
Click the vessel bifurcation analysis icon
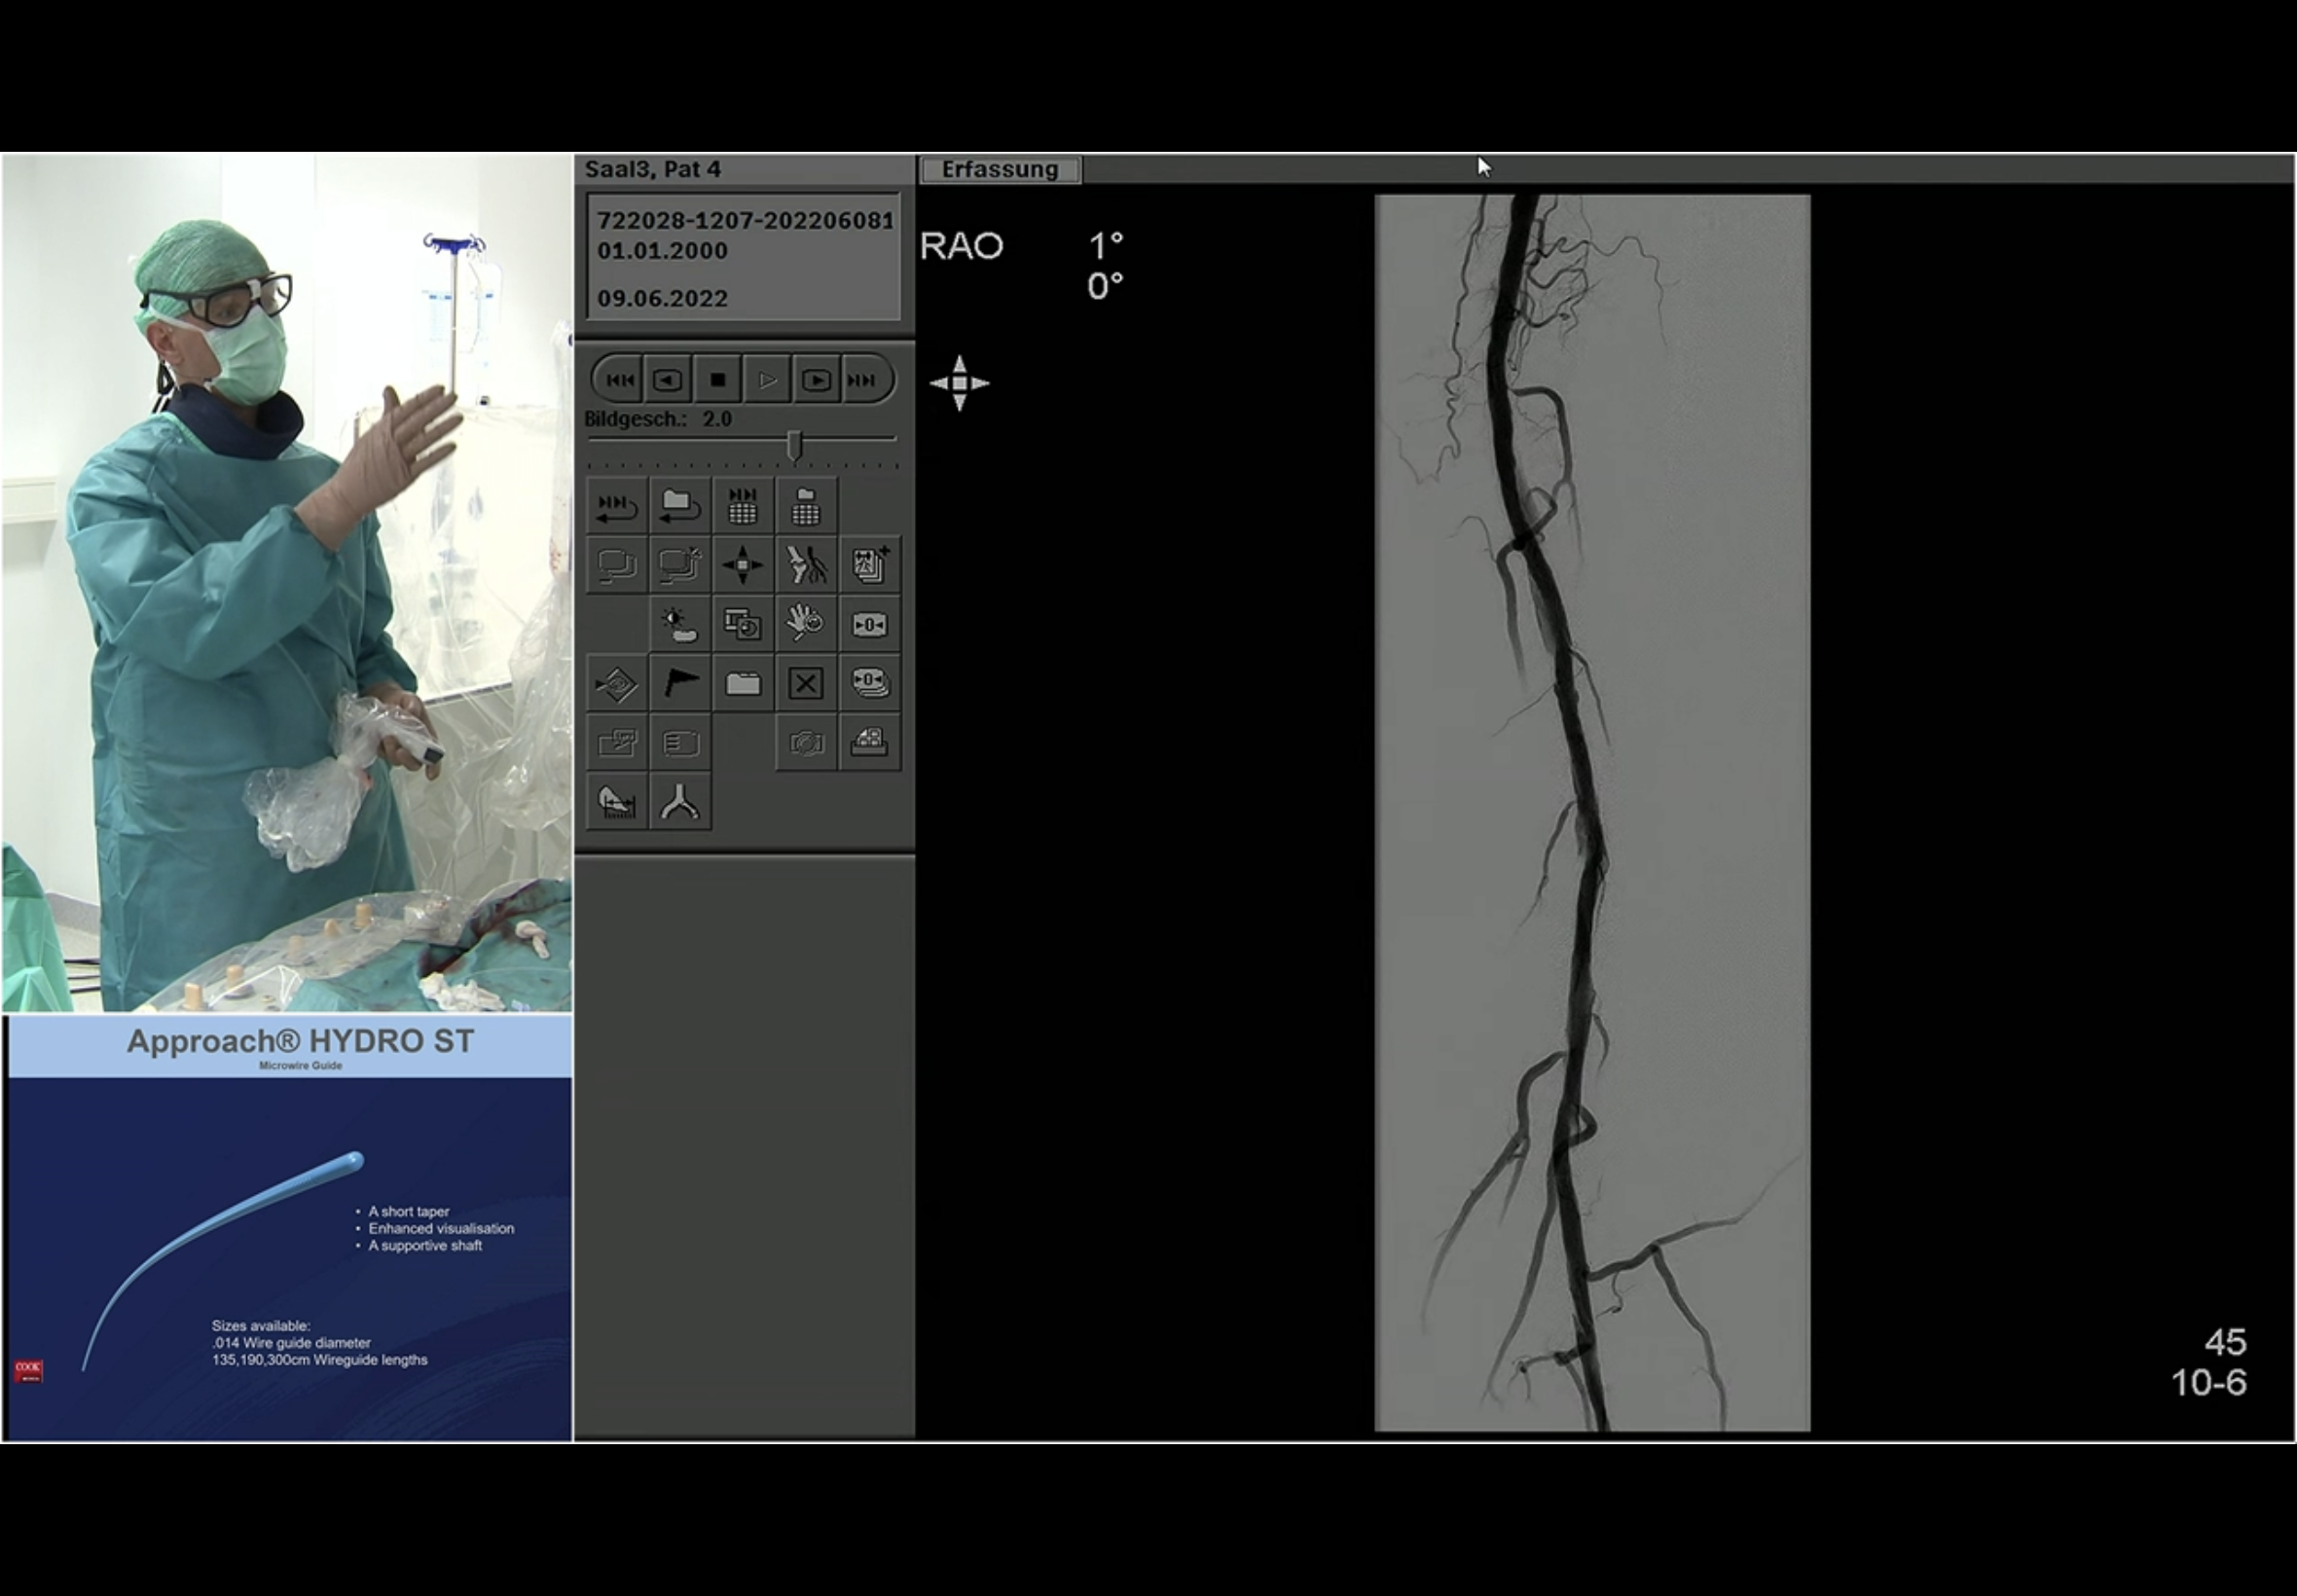[680, 802]
